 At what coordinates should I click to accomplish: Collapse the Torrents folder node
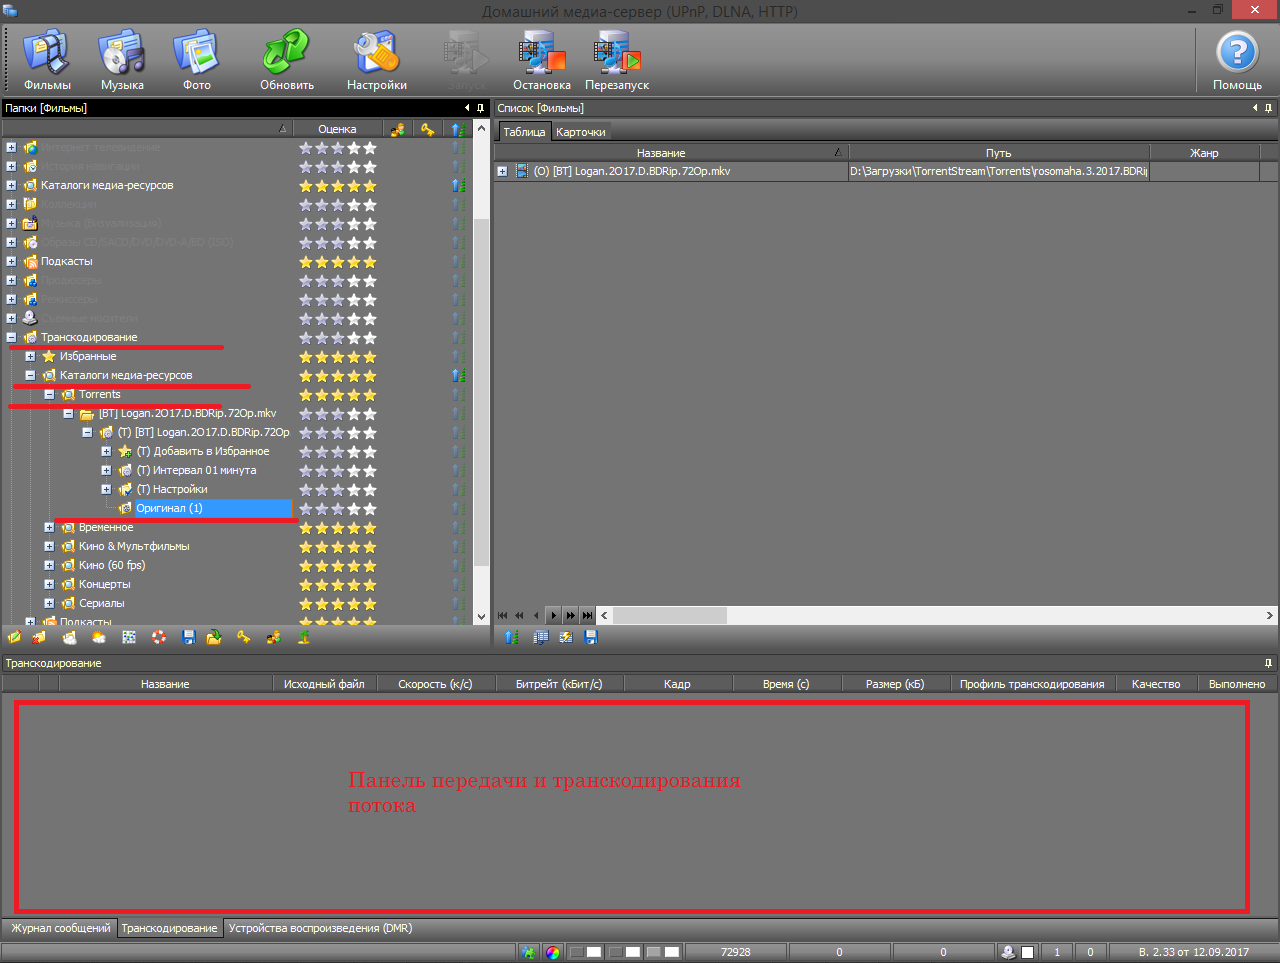click(x=49, y=395)
